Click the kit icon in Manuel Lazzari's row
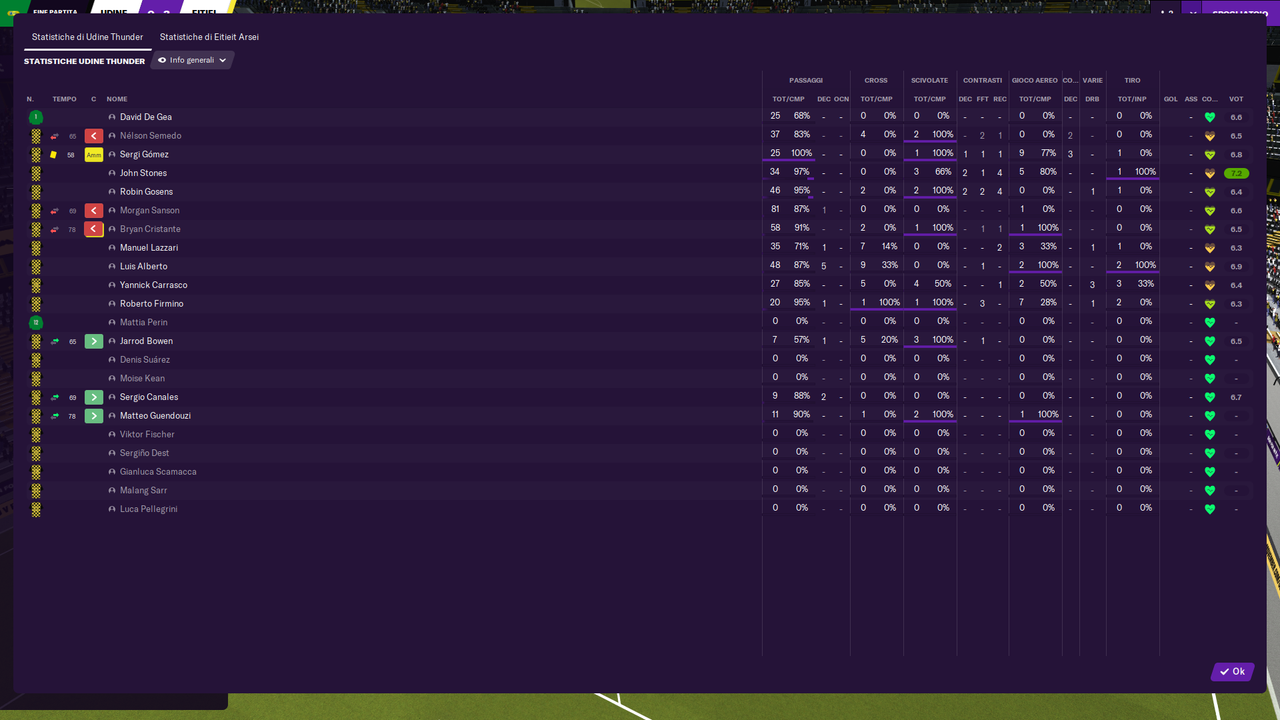 click(36, 248)
